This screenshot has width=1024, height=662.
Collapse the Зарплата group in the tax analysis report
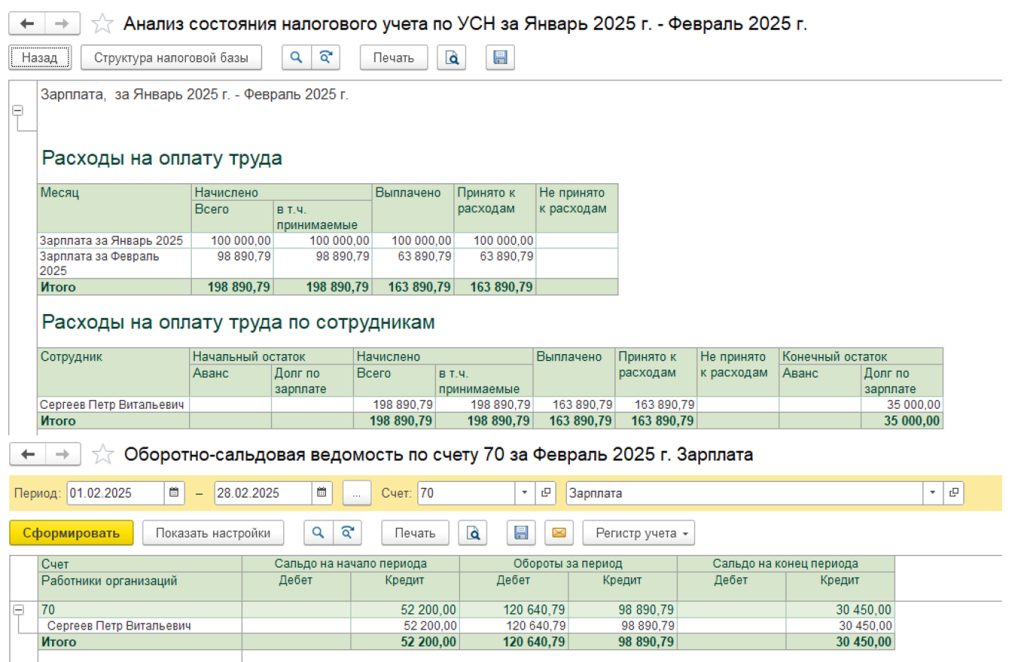point(18,110)
